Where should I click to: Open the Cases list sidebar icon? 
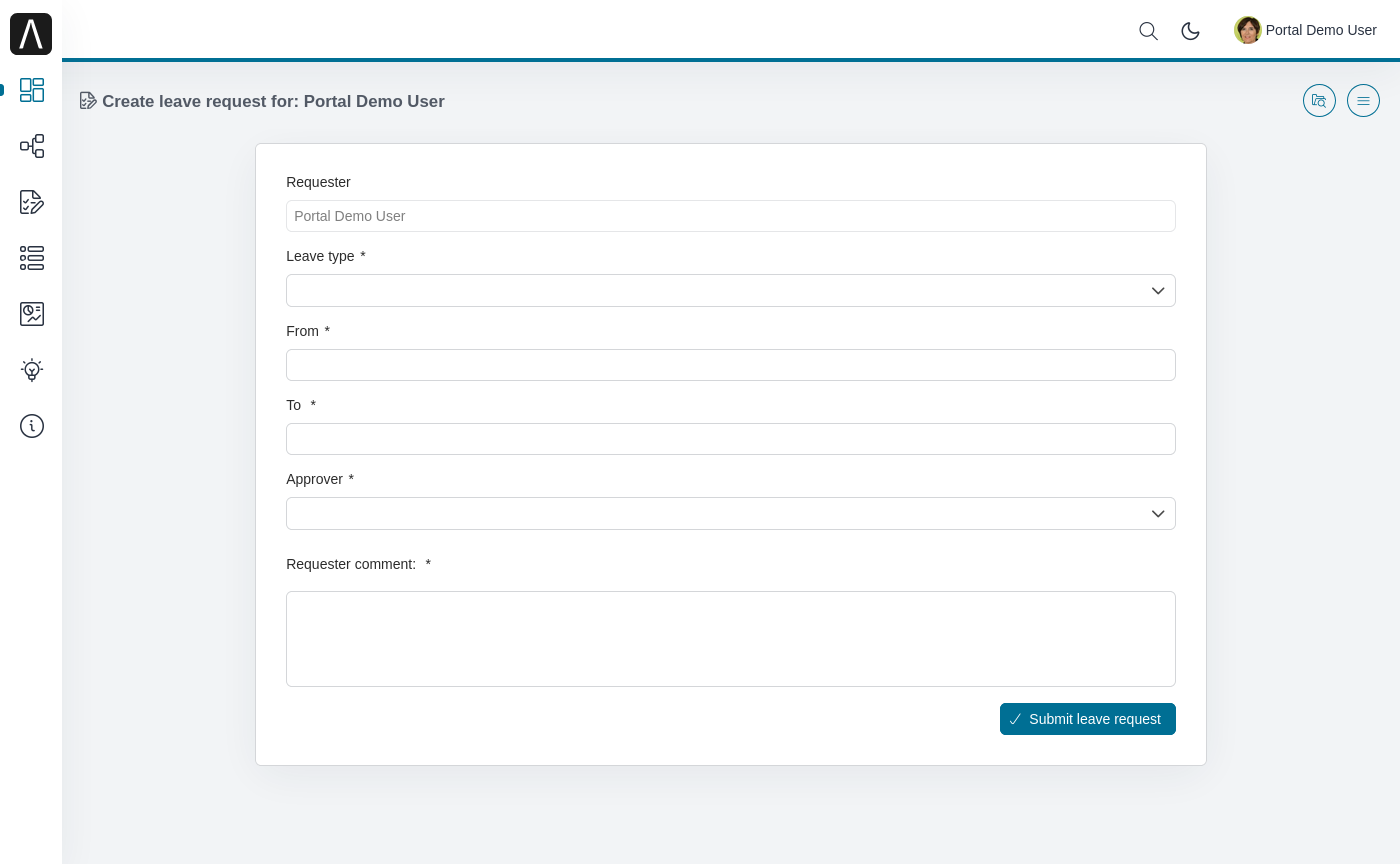(x=32, y=258)
